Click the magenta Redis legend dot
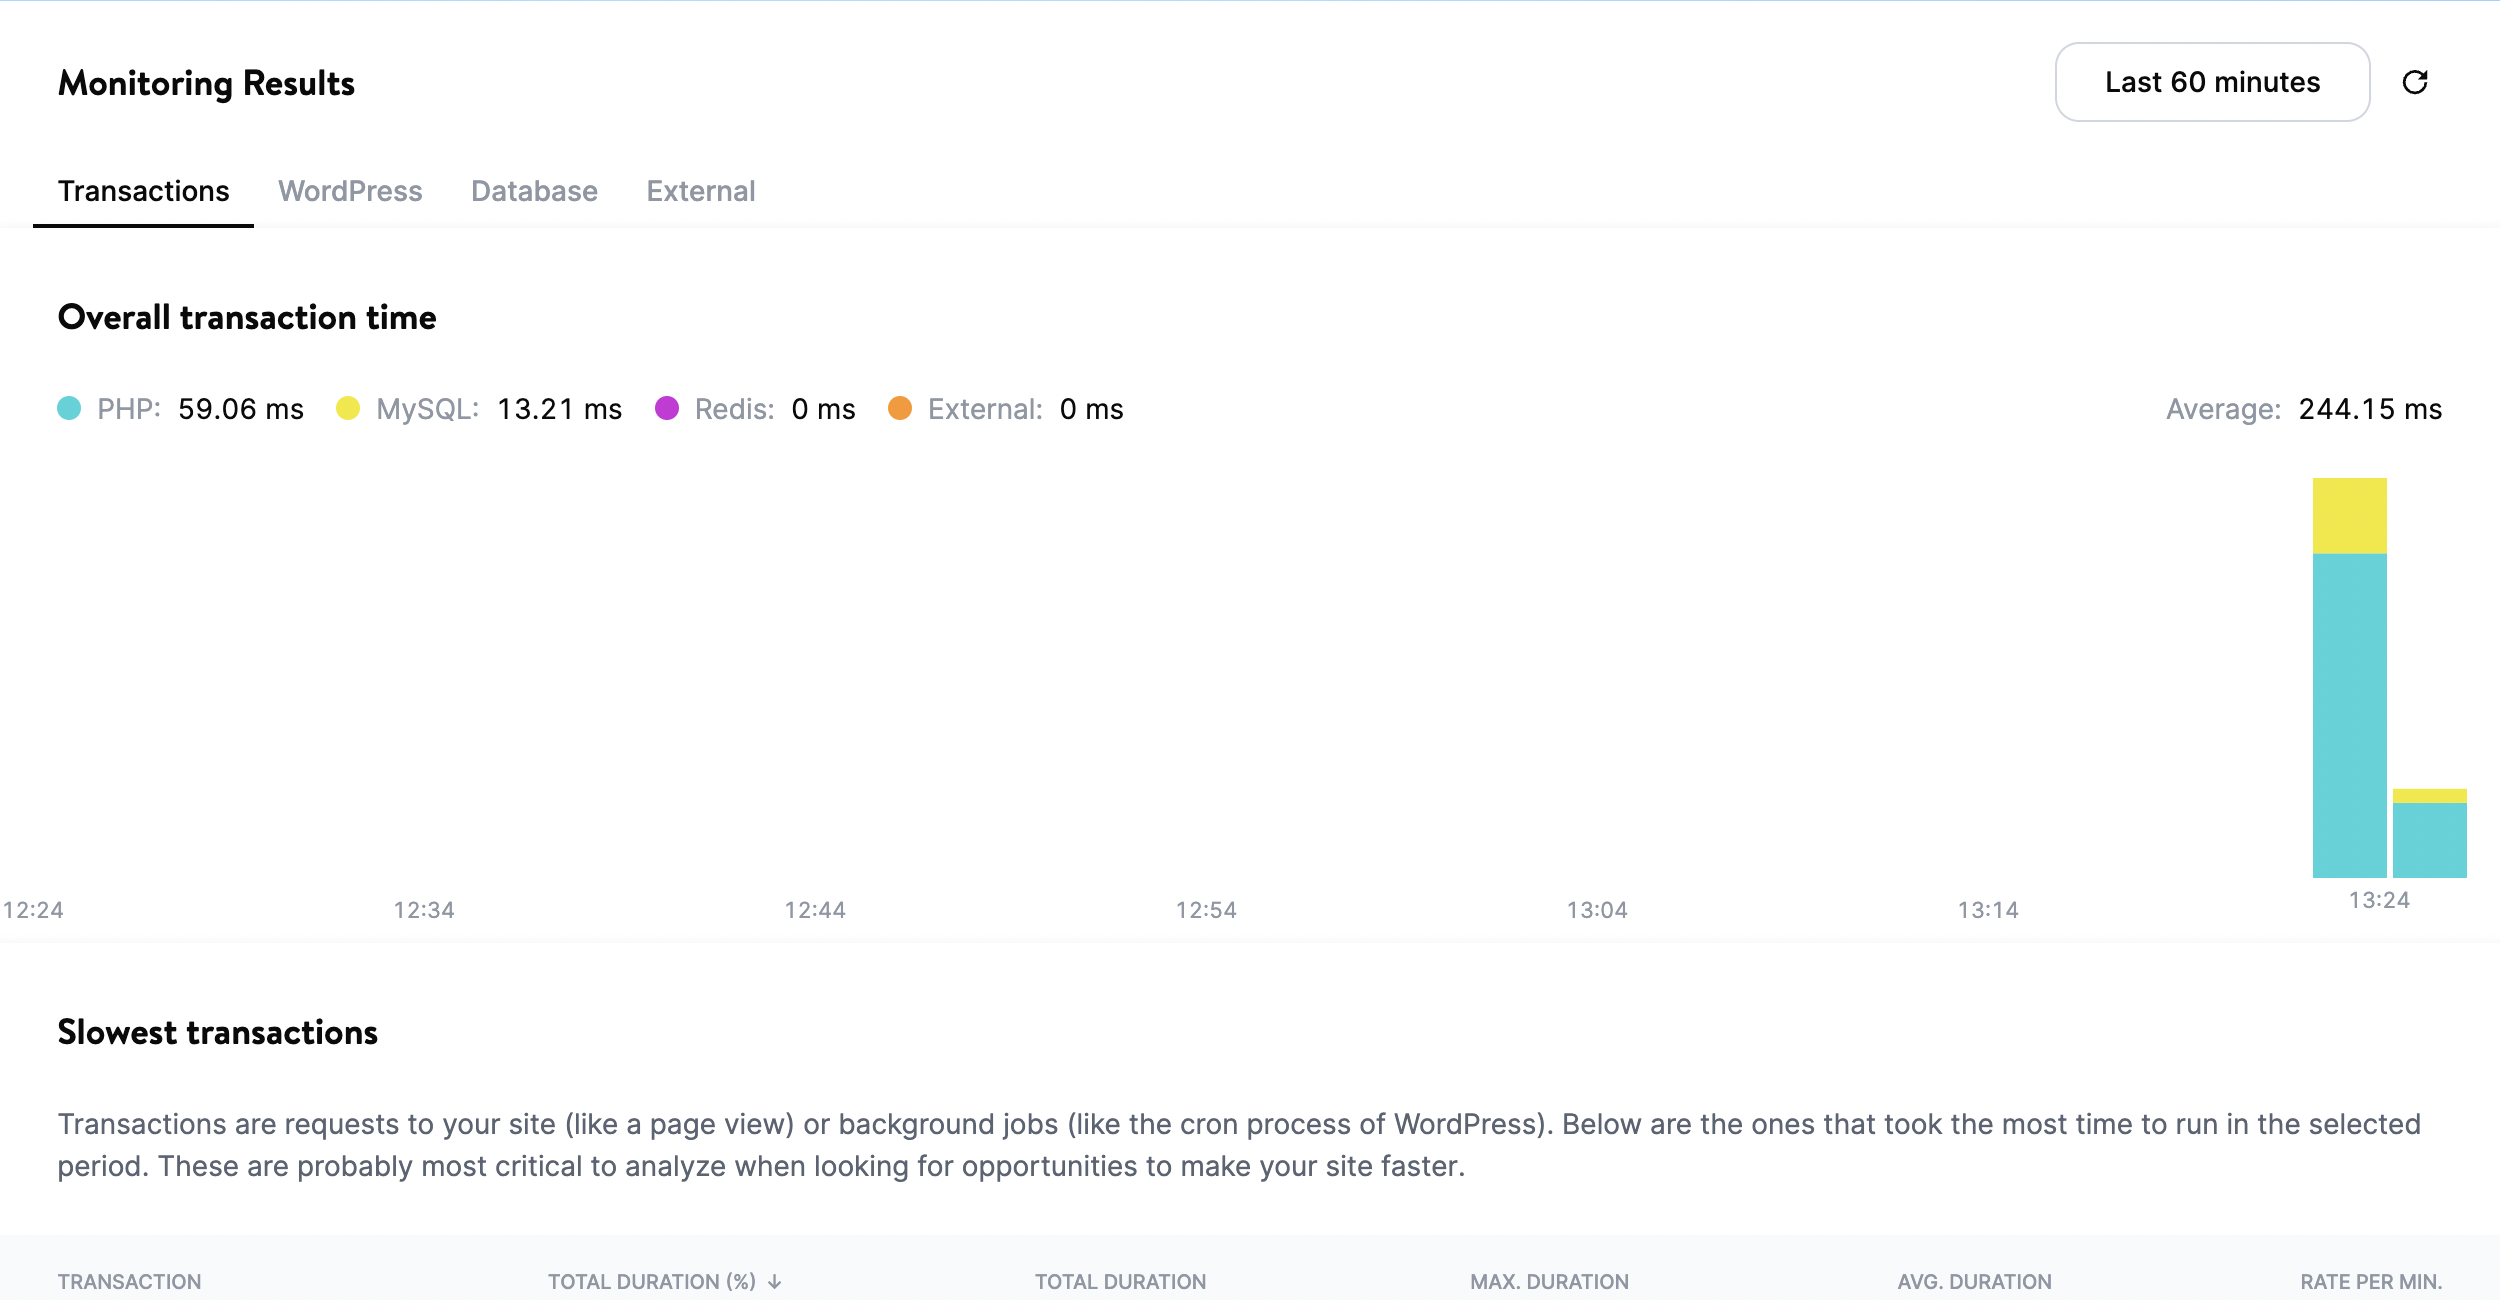This screenshot has width=2500, height=1300. tap(668, 408)
